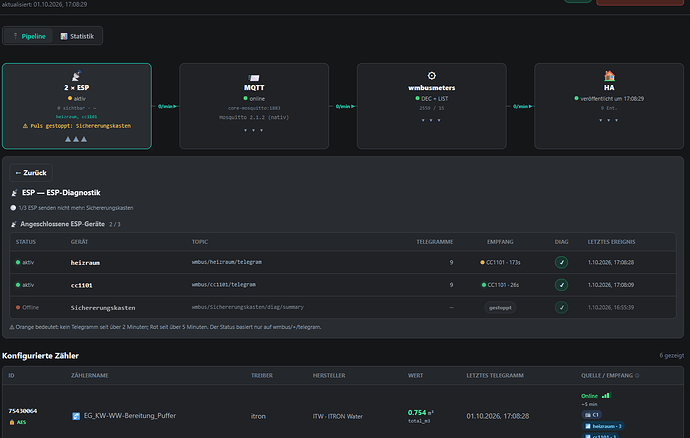The height and width of the screenshot is (438, 690).
Task: Click the signal strength bars beside Online
Action: 606,395
